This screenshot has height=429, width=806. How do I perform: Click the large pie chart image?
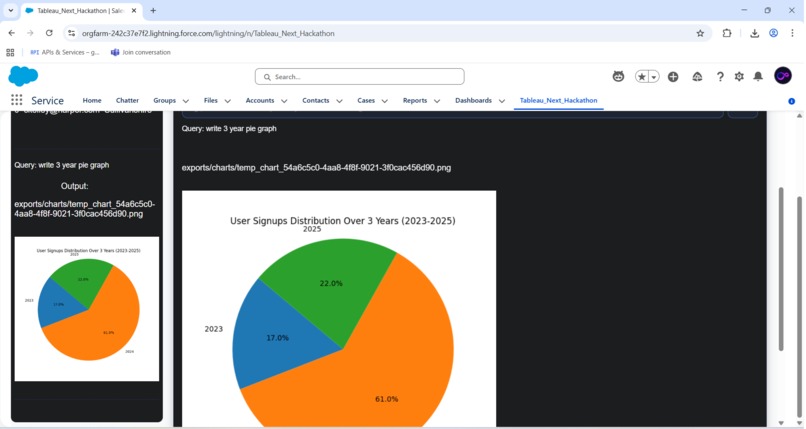click(339, 308)
